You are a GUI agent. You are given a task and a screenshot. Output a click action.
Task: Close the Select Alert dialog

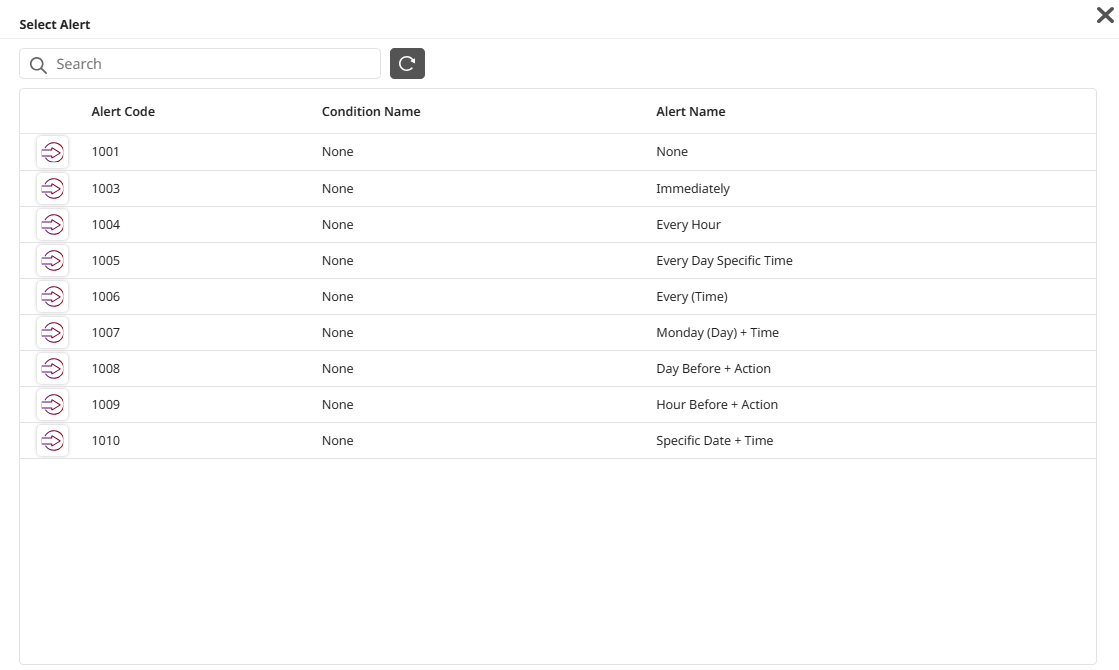point(1105,15)
